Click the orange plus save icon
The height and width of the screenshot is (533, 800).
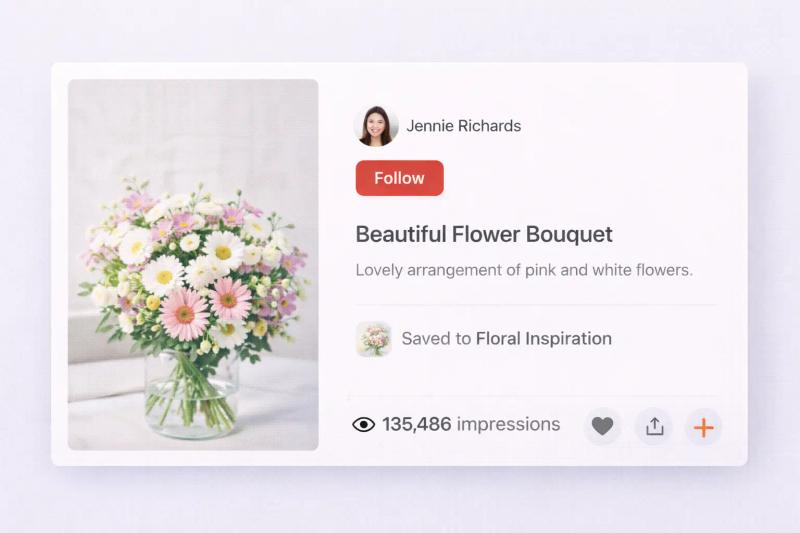click(703, 427)
